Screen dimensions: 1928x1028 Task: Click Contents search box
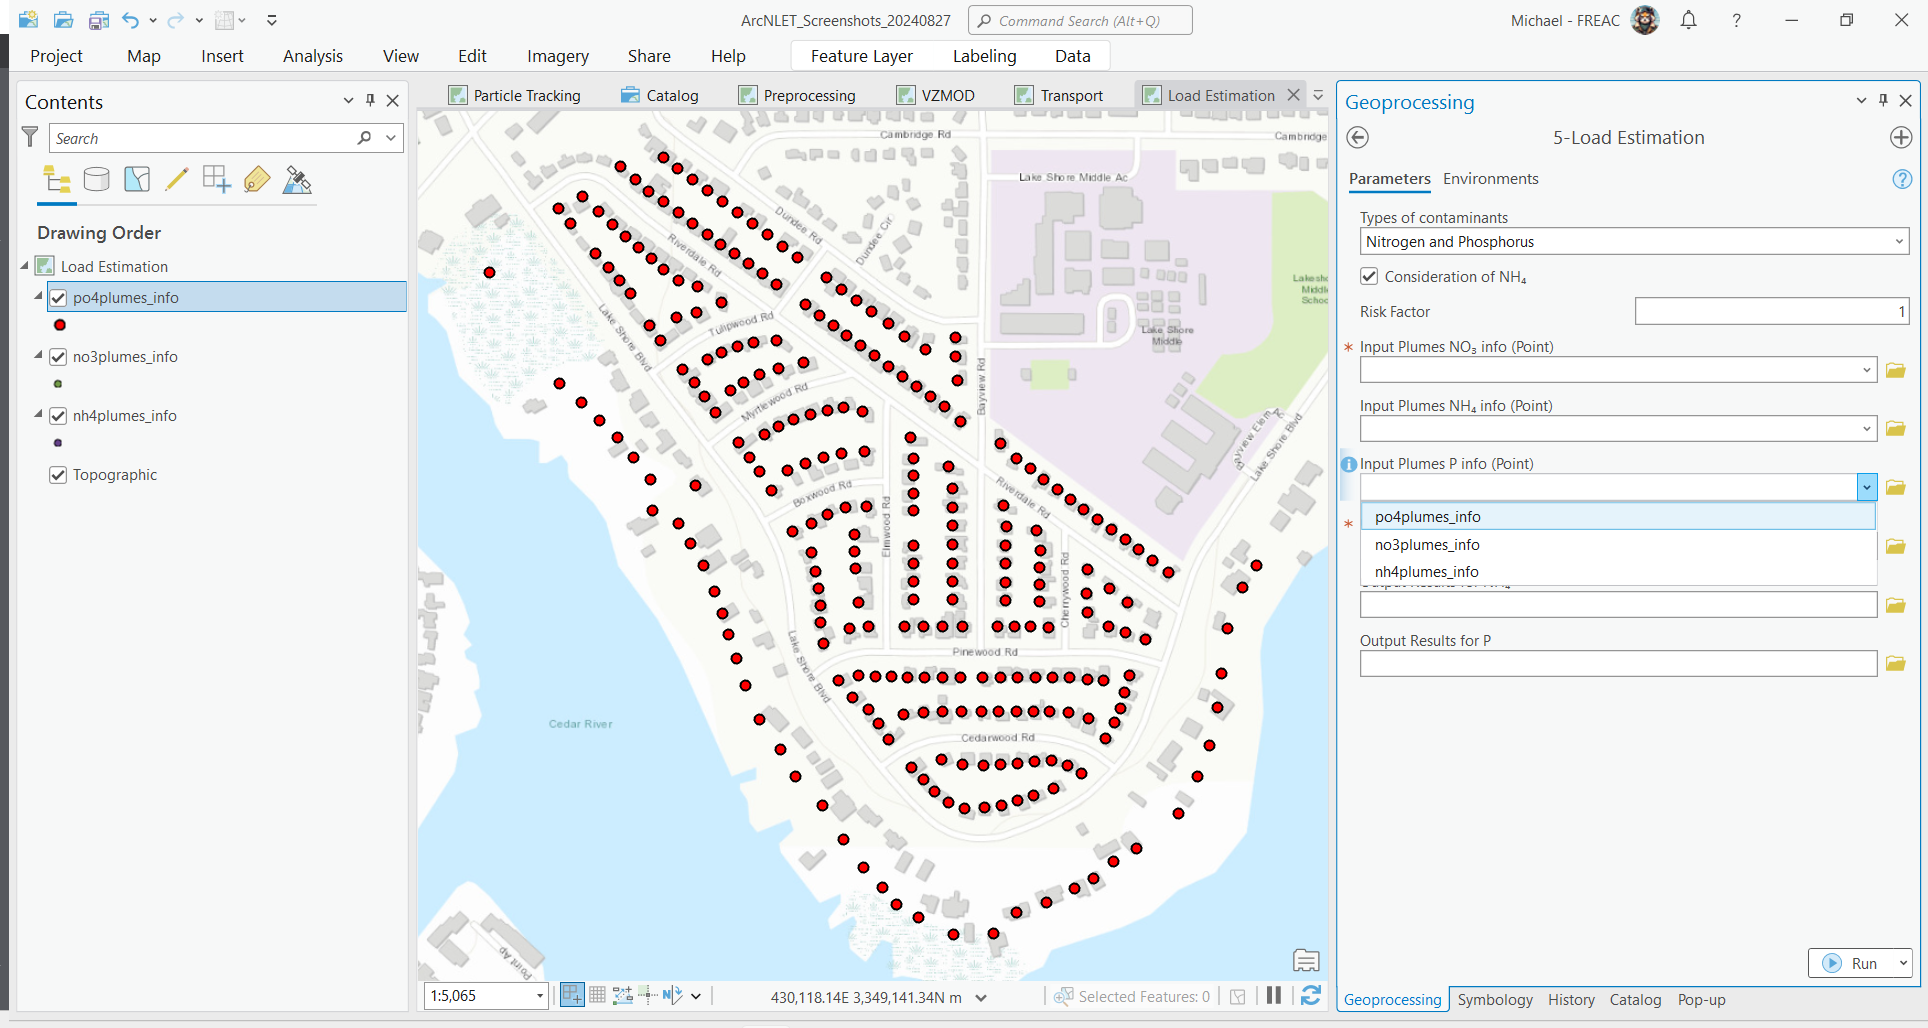(x=203, y=138)
